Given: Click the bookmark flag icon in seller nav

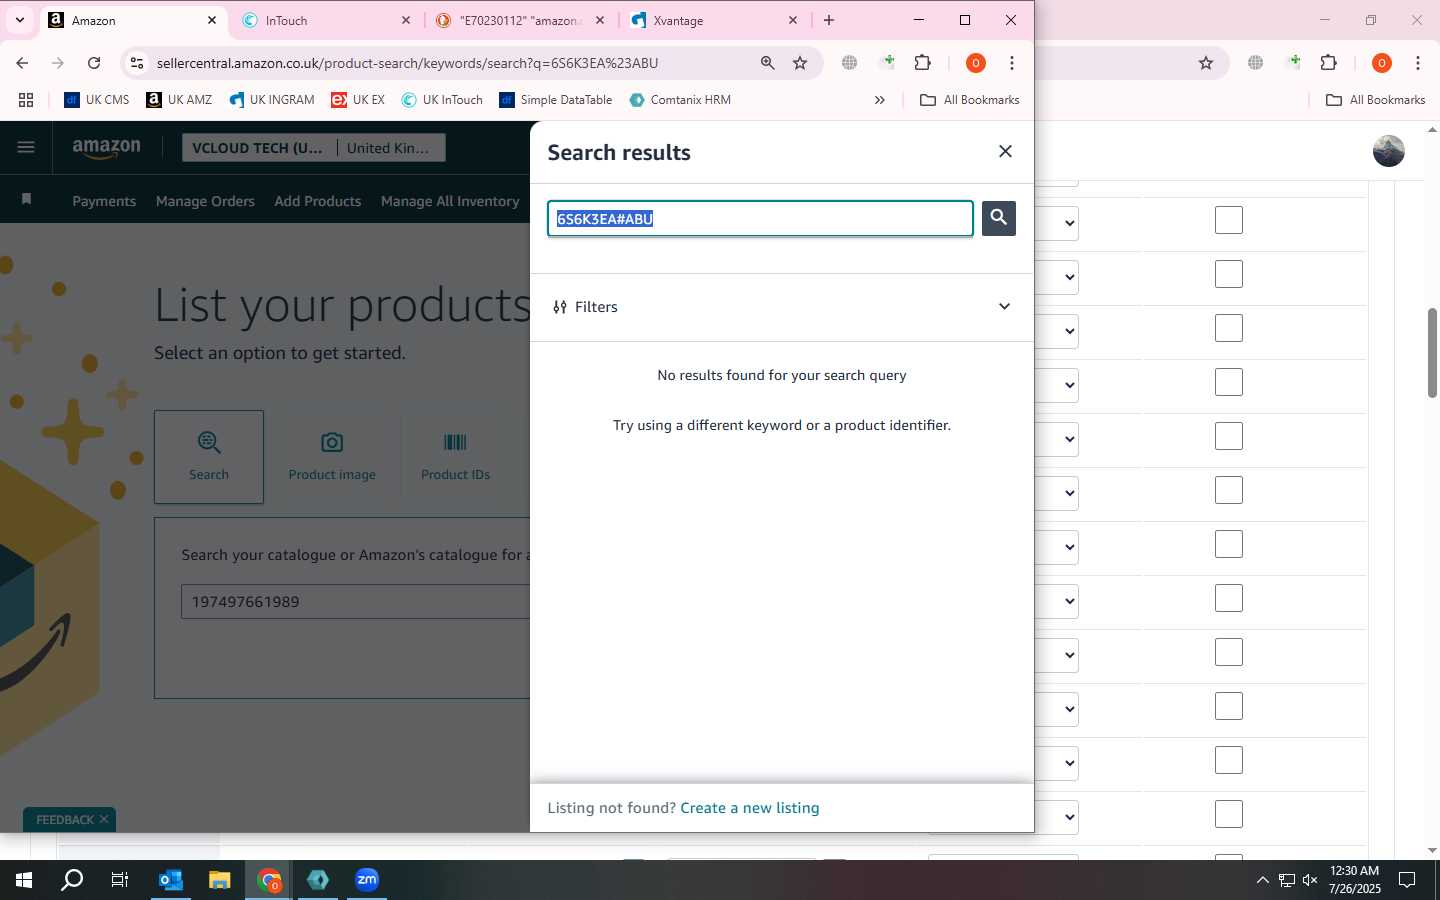Looking at the screenshot, I should coord(26,199).
